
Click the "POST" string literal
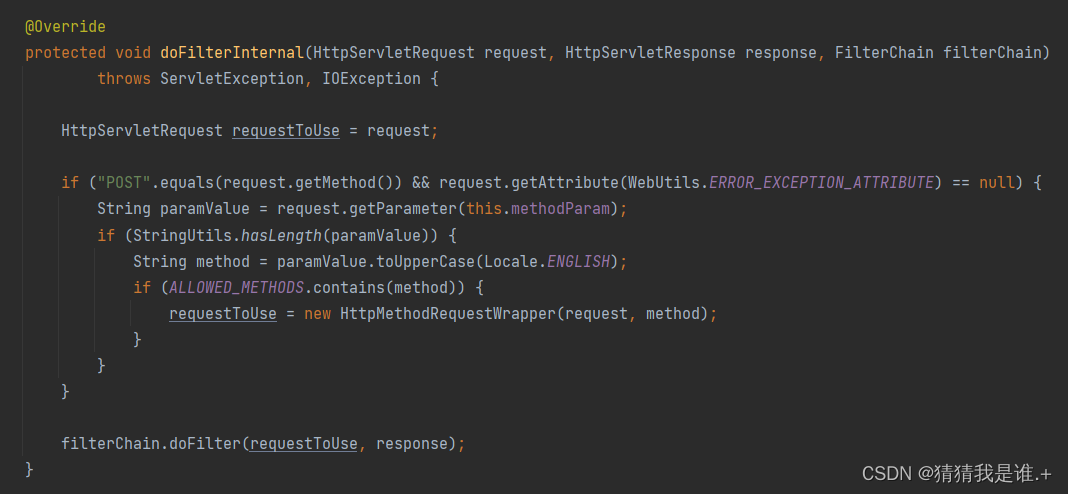click(x=115, y=182)
